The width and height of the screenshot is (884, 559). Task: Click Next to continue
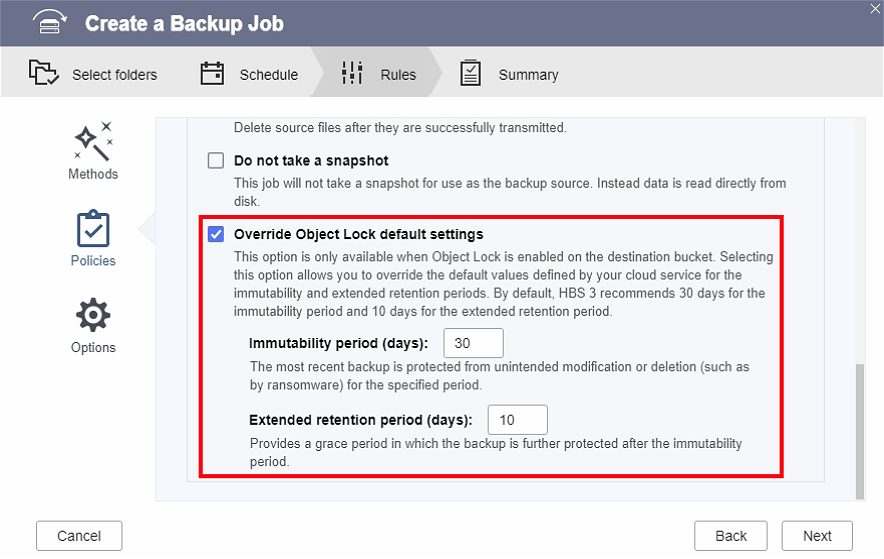tap(817, 536)
